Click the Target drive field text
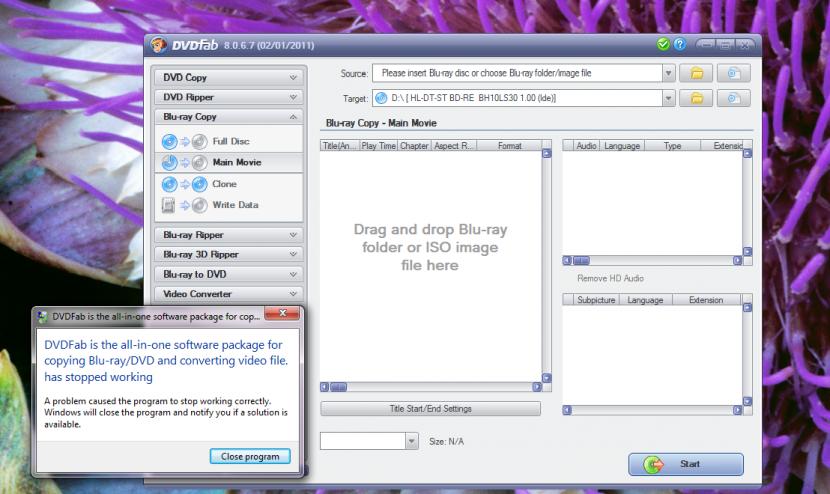The width and height of the screenshot is (830, 494). point(473,98)
